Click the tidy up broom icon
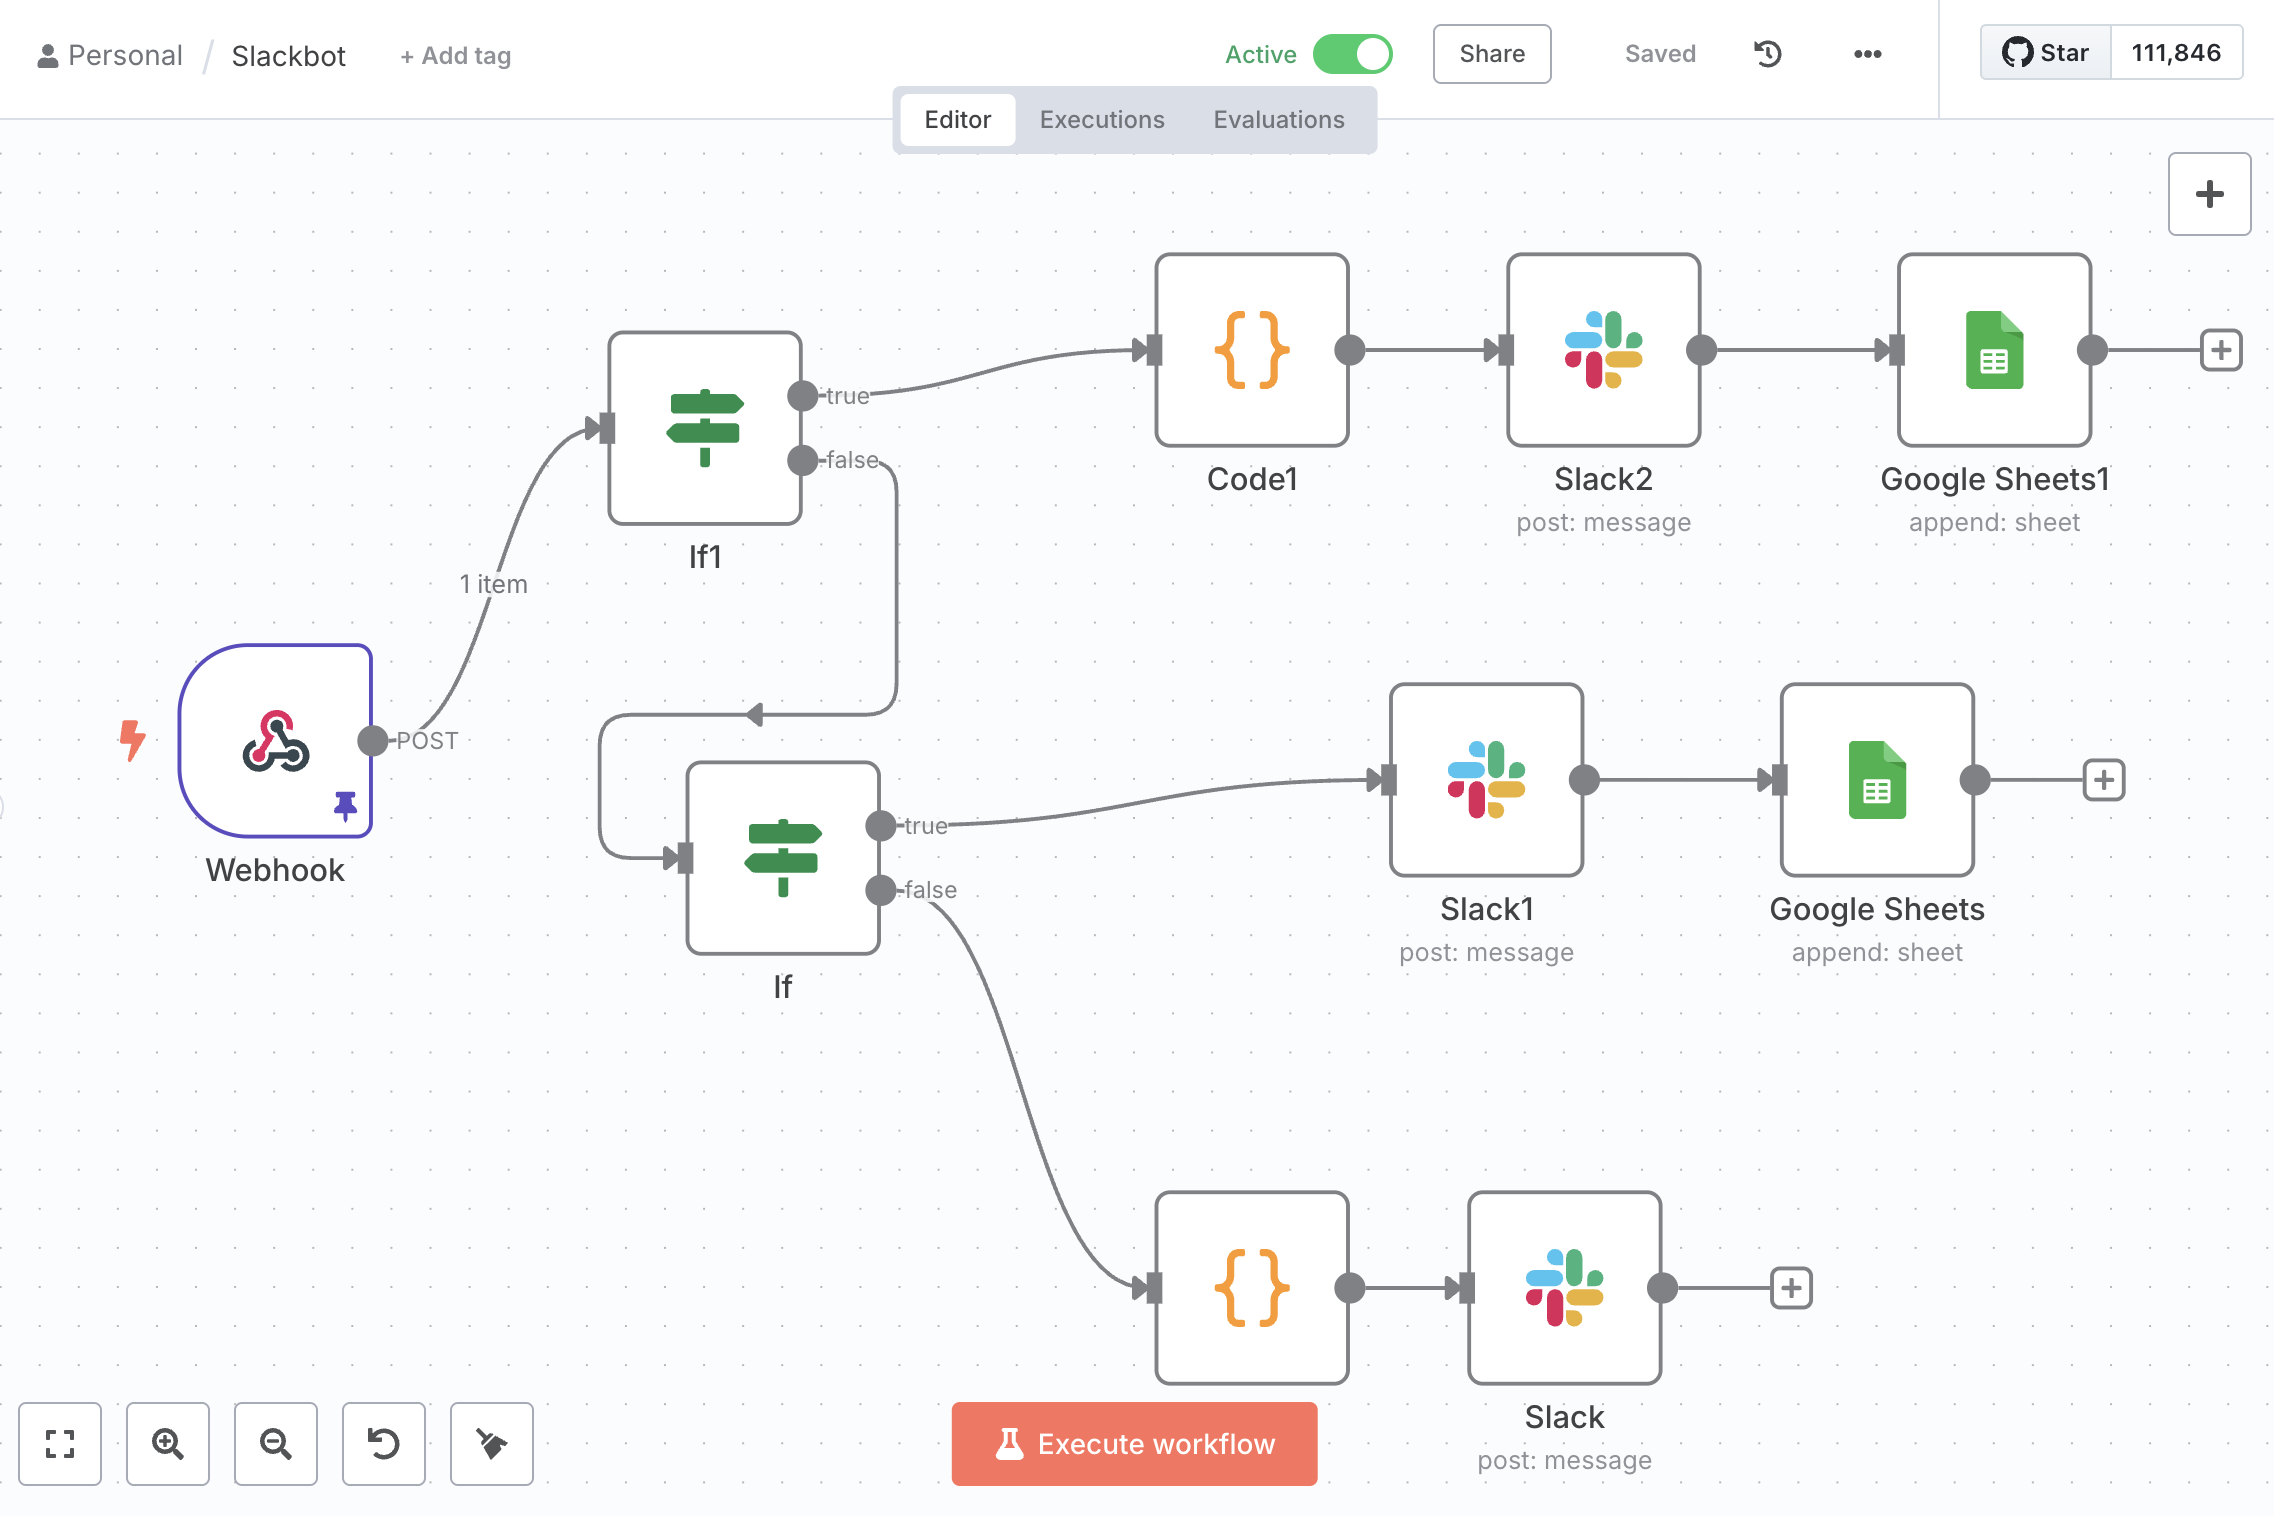The height and width of the screenshot is (1516, 2274). [x=492, y=1444]
